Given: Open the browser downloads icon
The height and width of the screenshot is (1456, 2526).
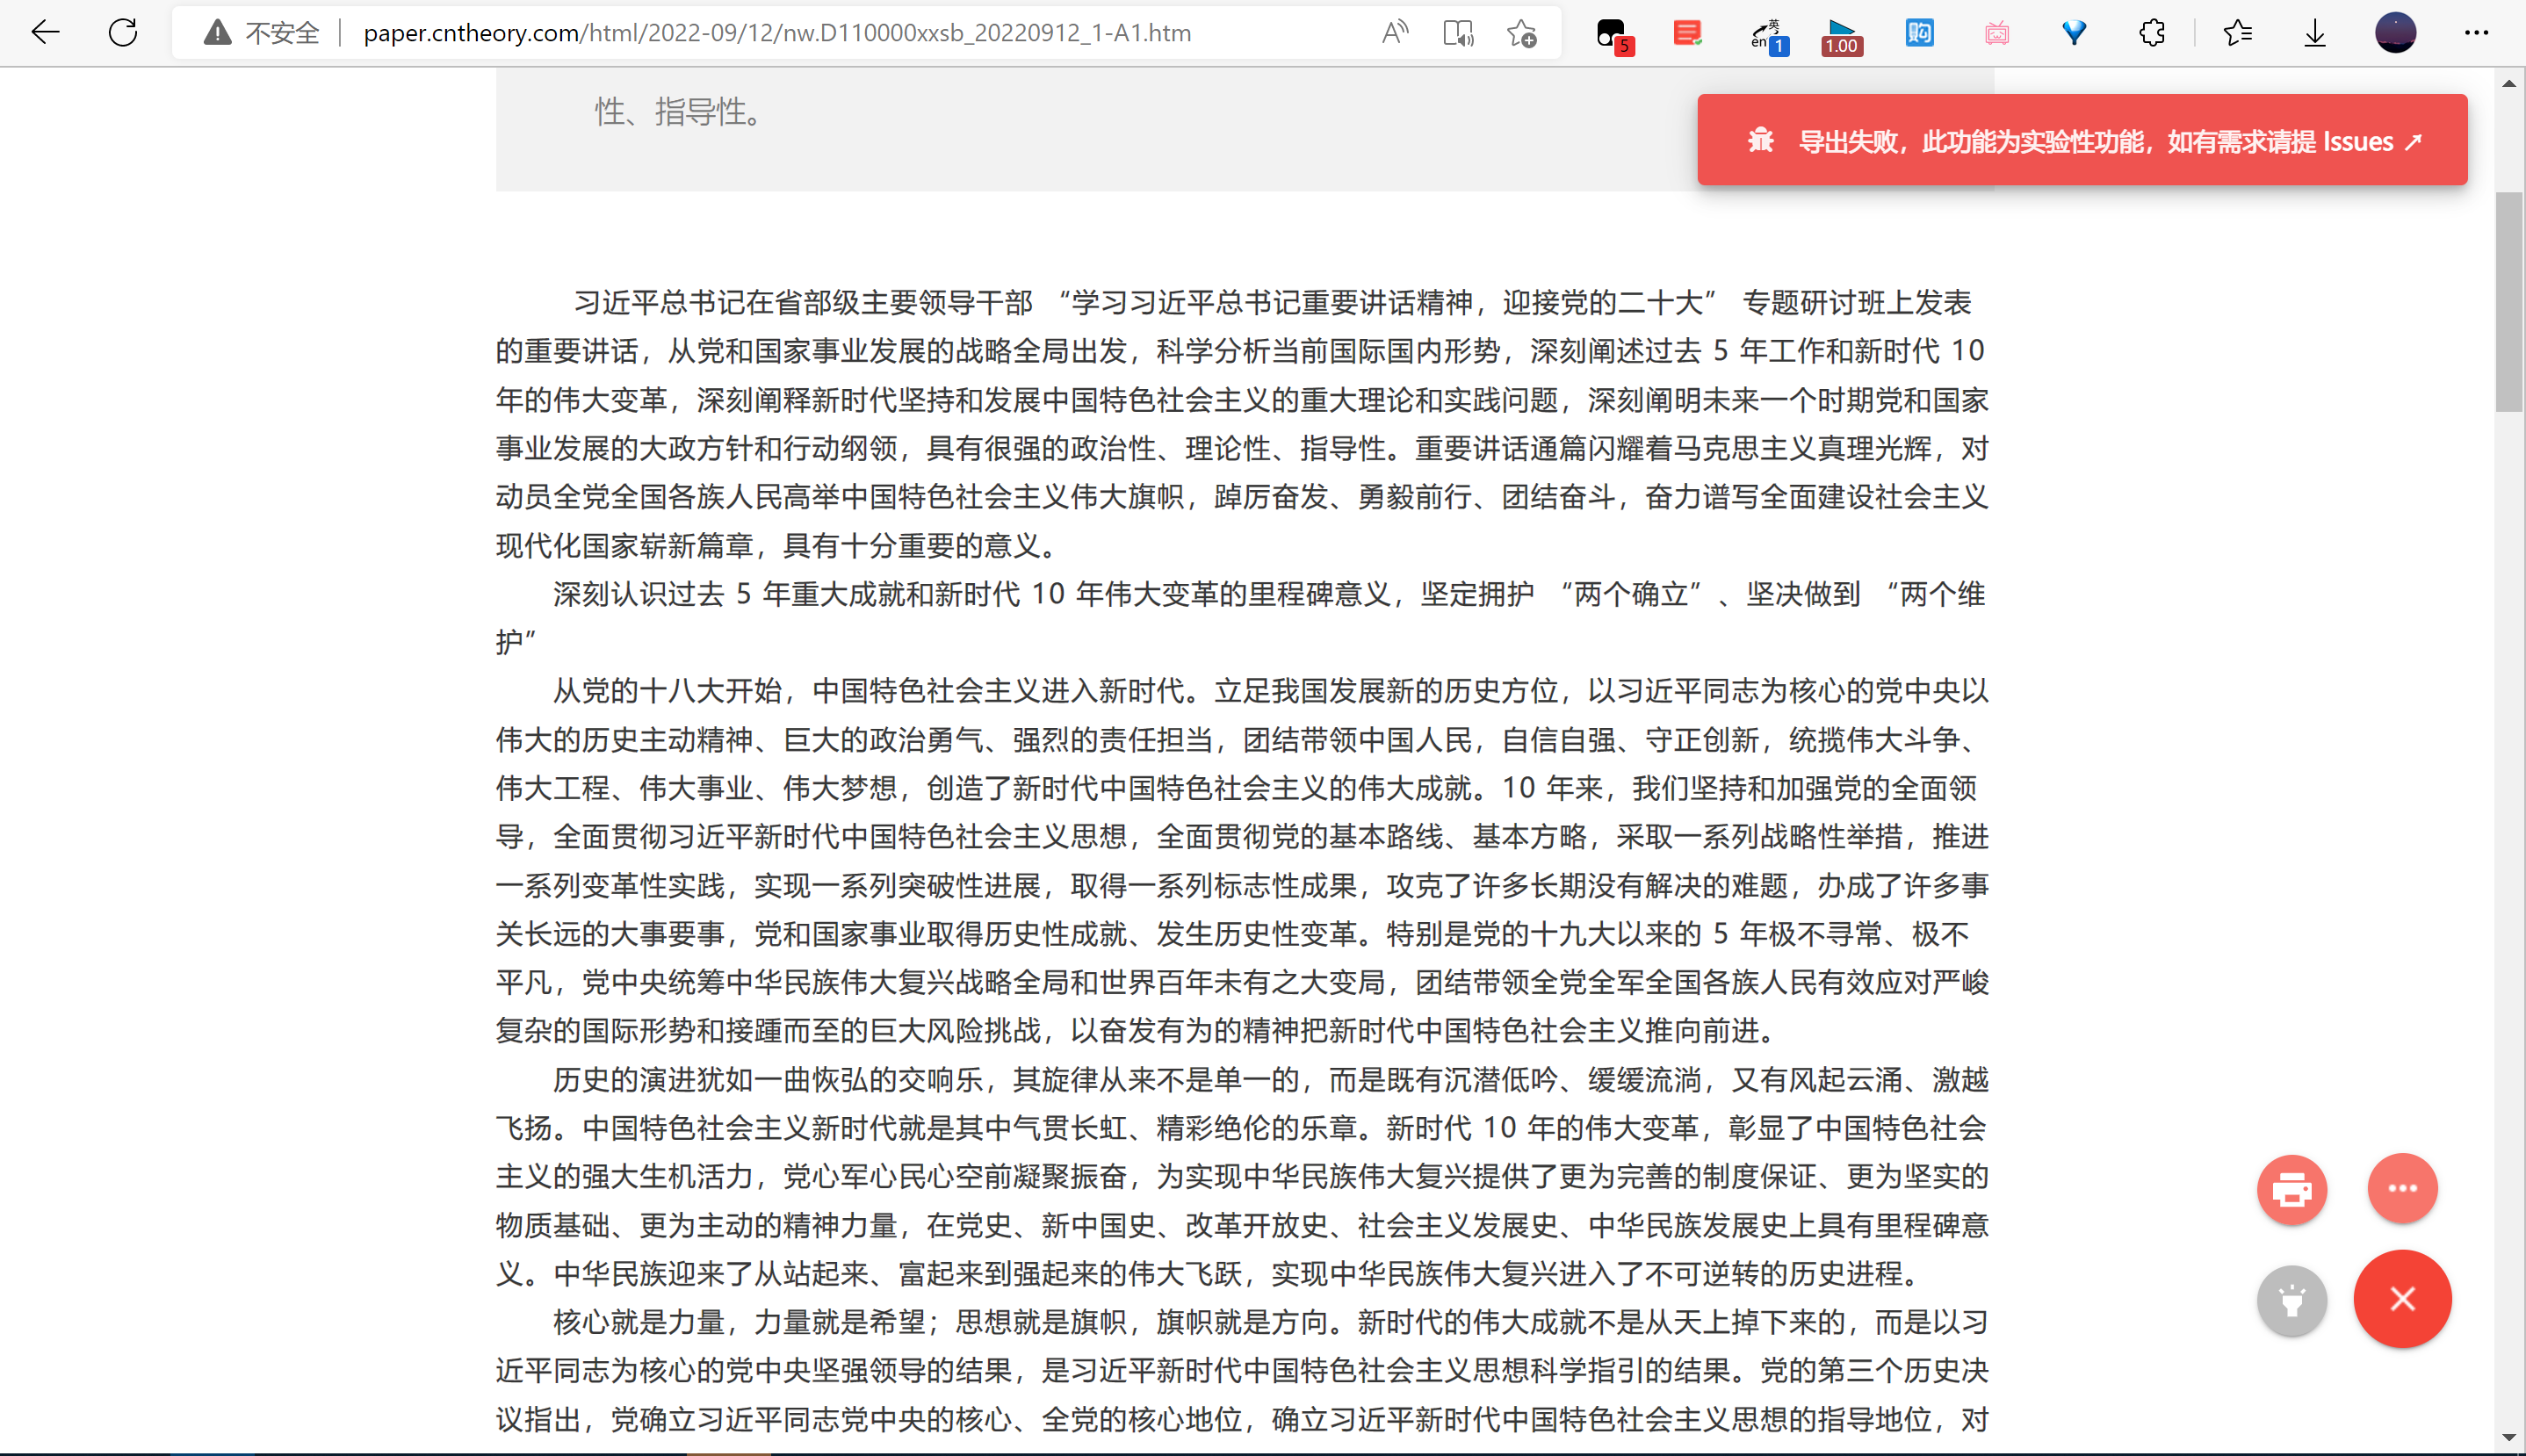Looking at the screenshot, I should pos(2314,33).
